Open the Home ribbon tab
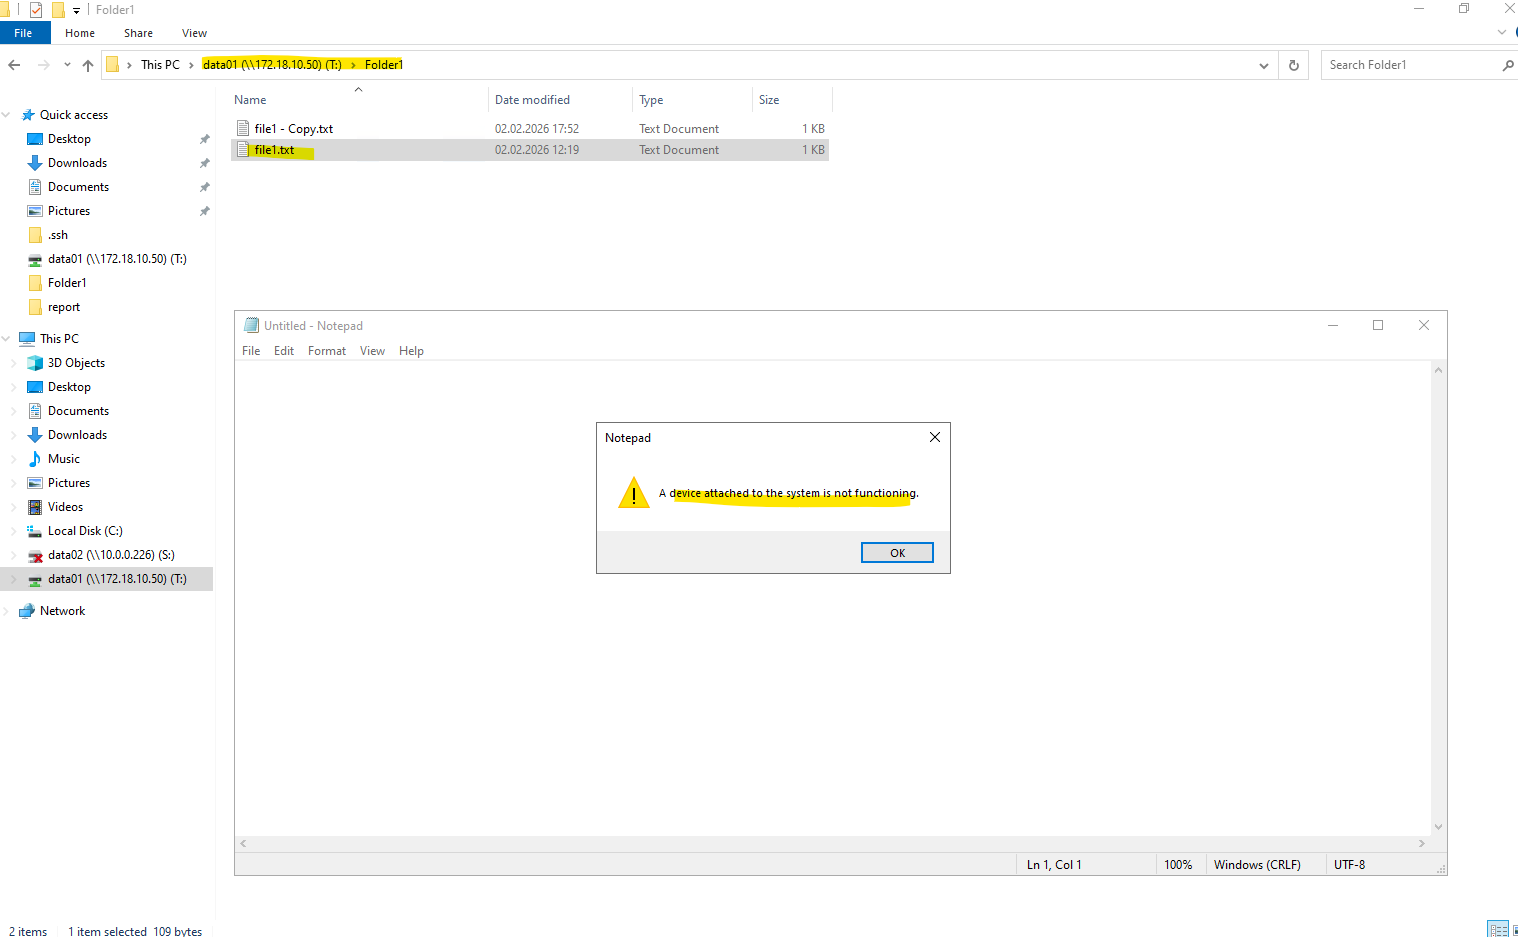The height and width of the screenshot is (937, 1518). [80, 33]
